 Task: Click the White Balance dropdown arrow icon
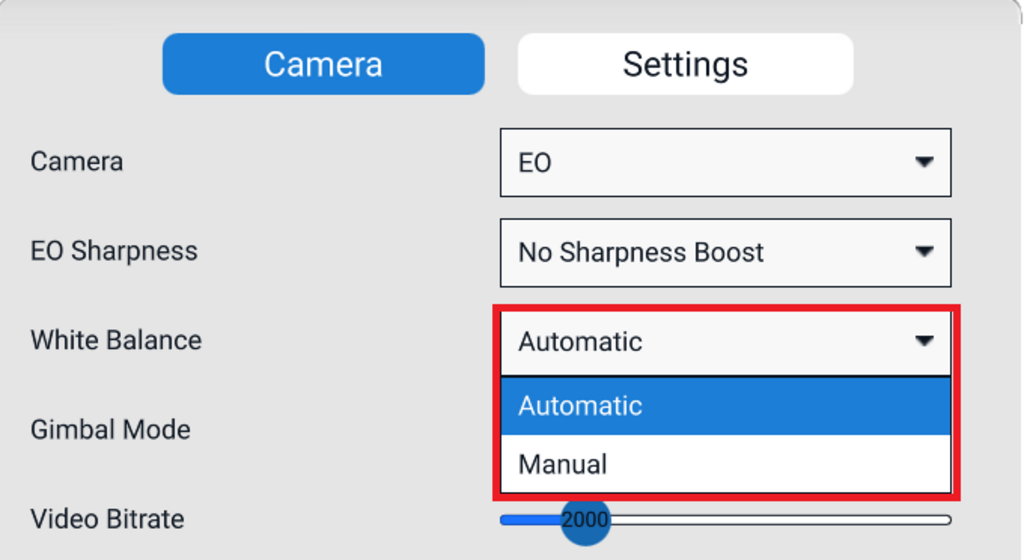(x=924, y=341)
